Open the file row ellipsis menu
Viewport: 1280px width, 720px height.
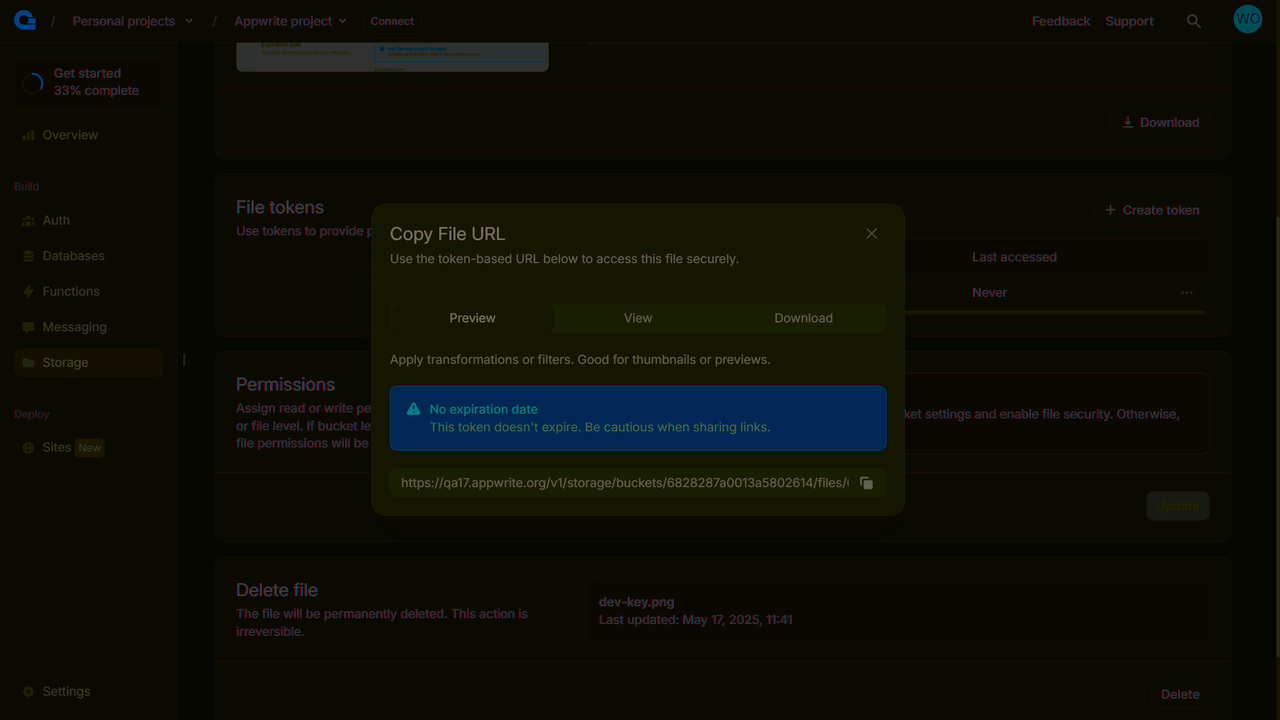point(1187,292)
